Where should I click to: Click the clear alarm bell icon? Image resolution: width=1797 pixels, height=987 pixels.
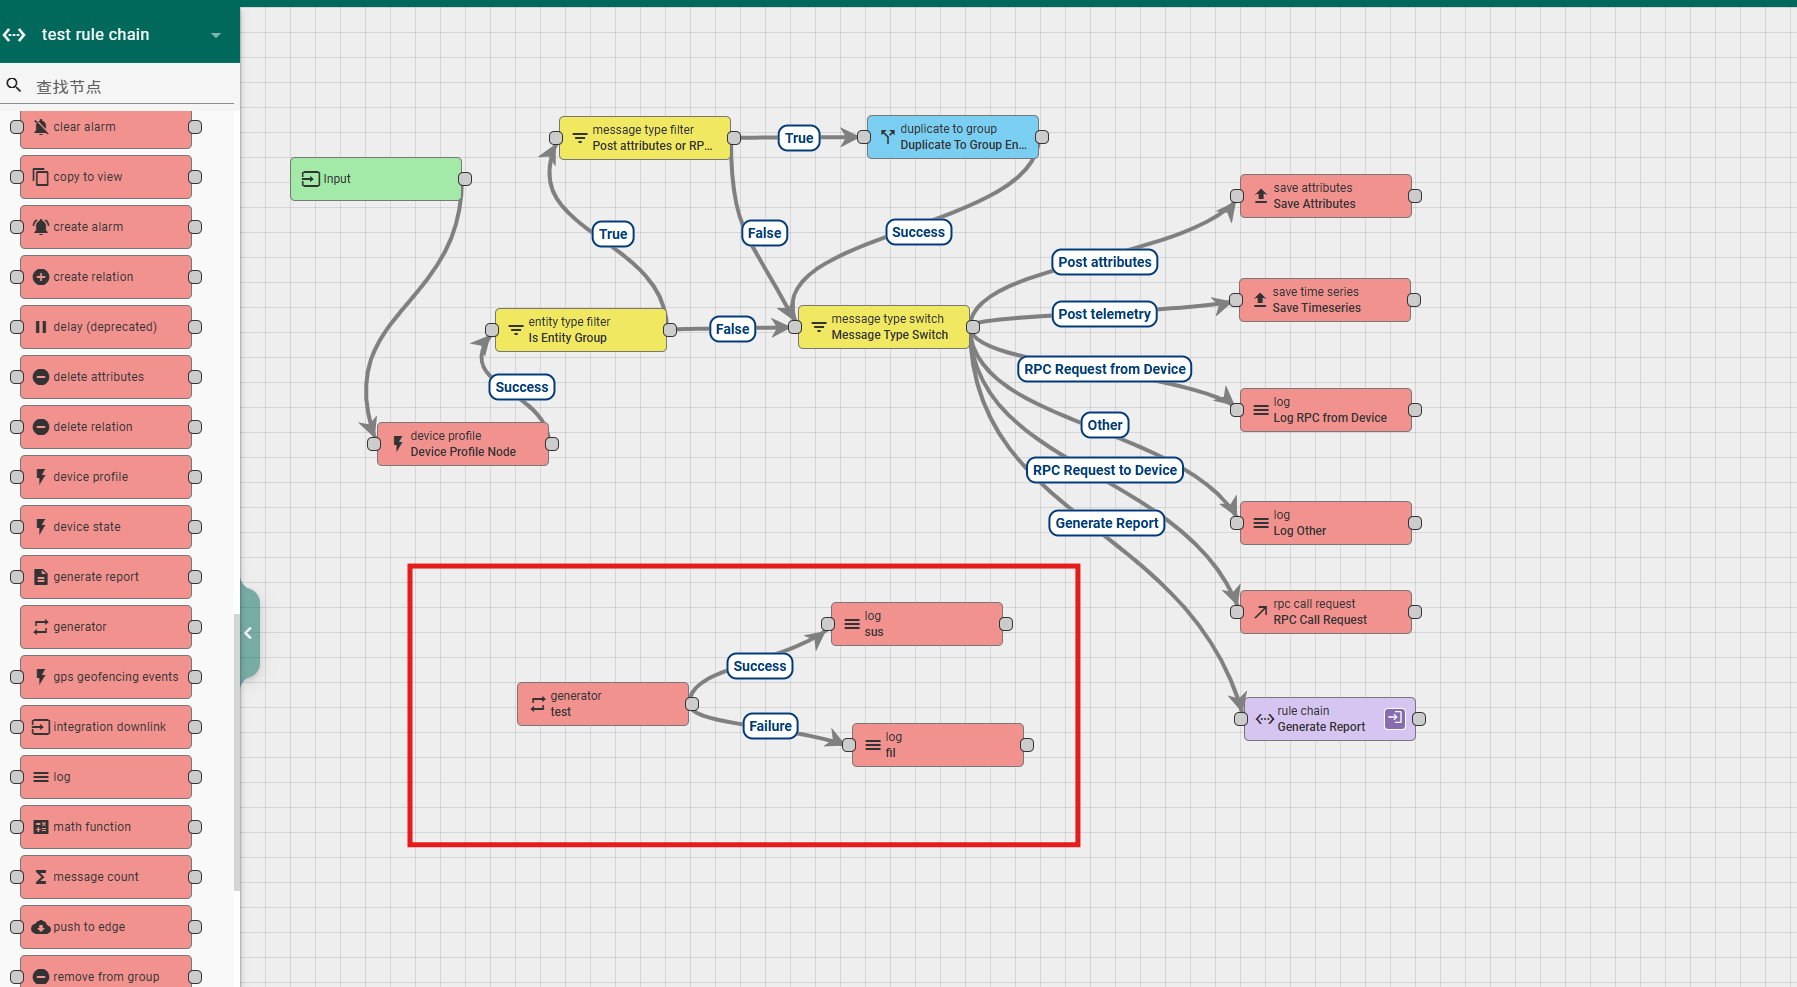41,127
